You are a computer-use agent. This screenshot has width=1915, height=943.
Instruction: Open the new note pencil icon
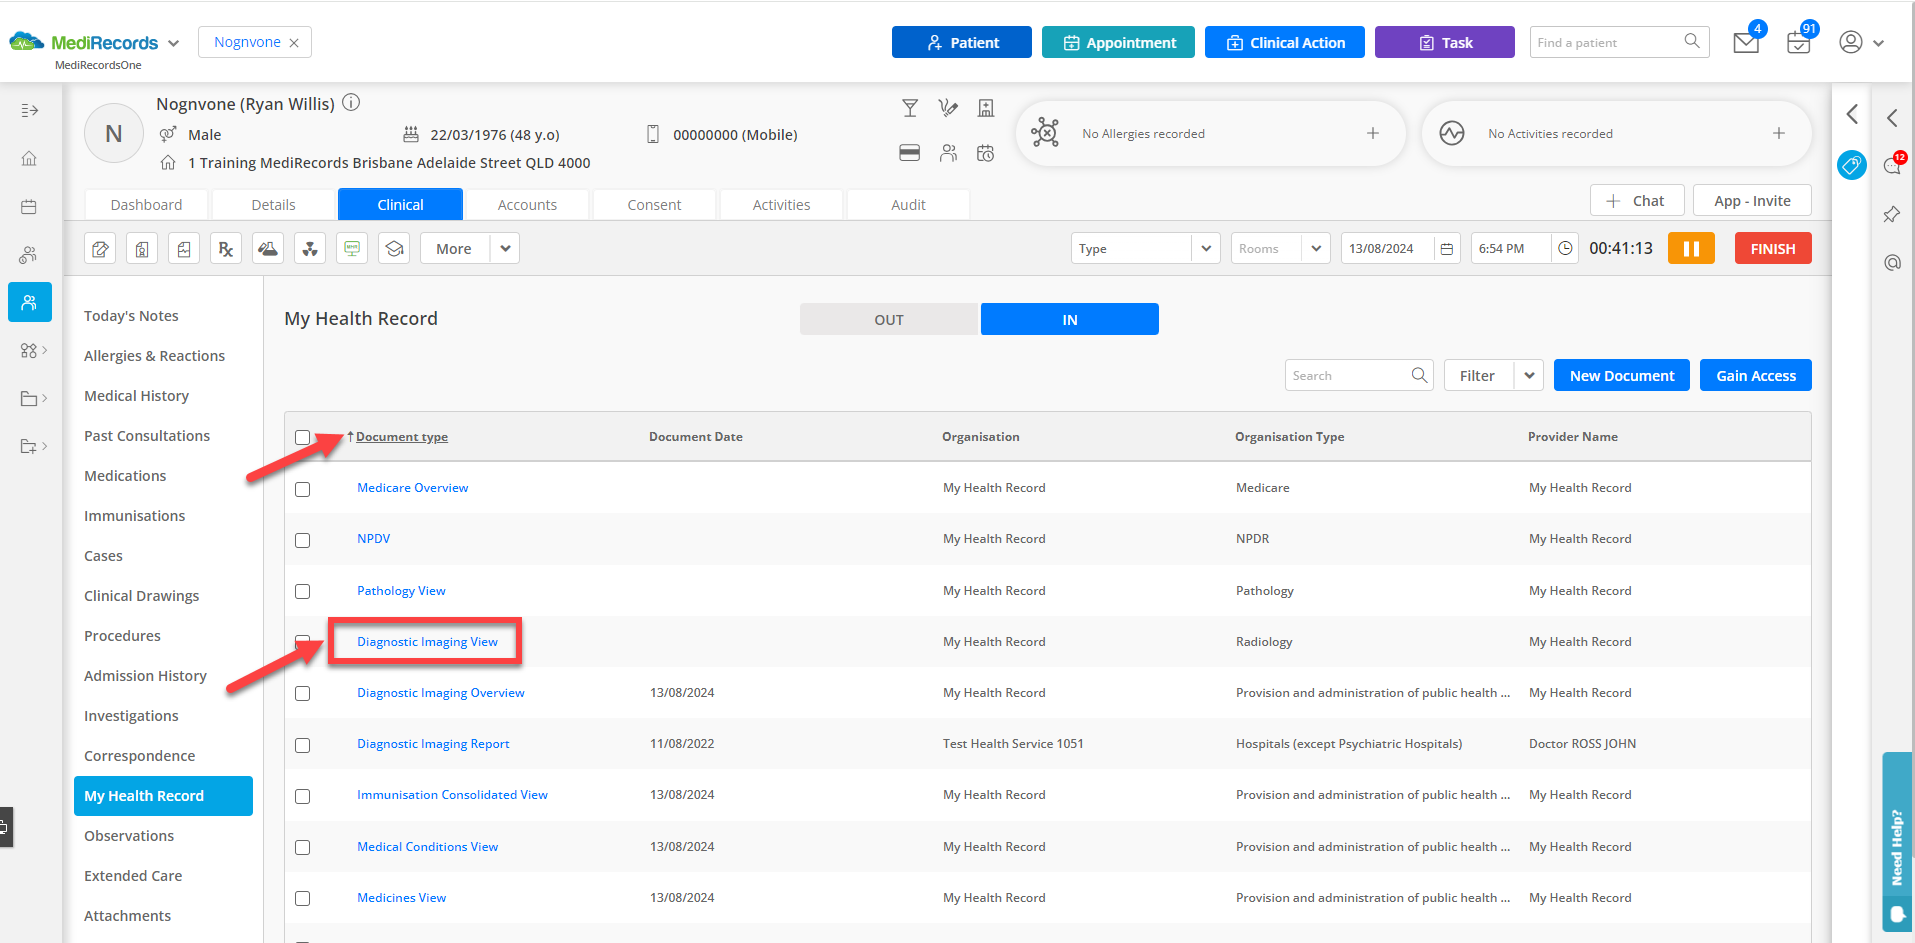click(100, 249)
